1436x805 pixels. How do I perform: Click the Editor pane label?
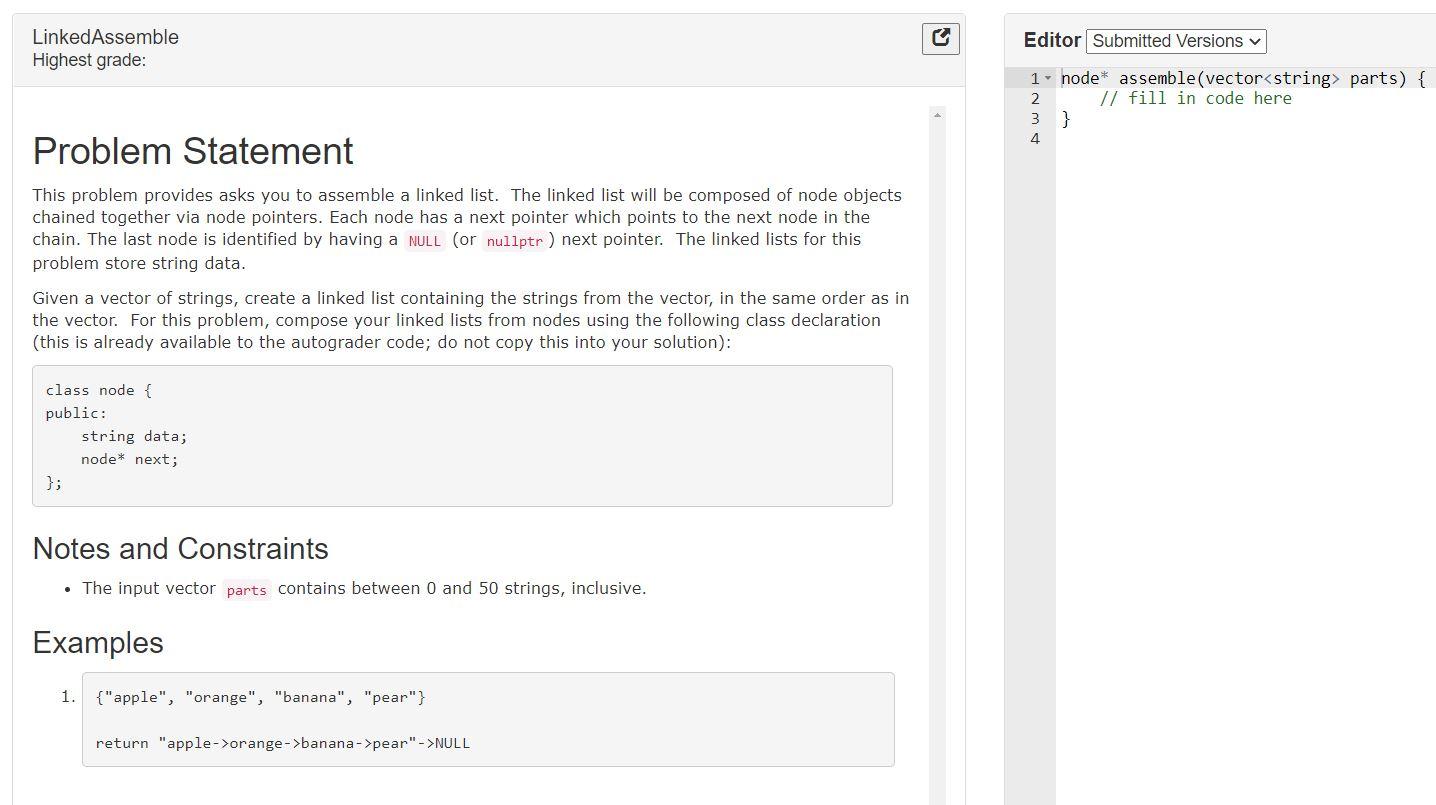point(1051,40)
